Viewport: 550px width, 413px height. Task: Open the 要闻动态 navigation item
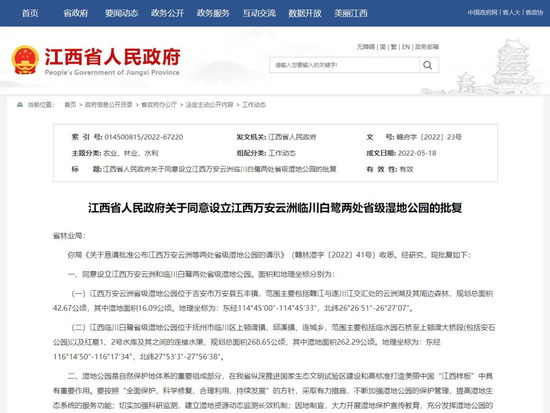121,13
